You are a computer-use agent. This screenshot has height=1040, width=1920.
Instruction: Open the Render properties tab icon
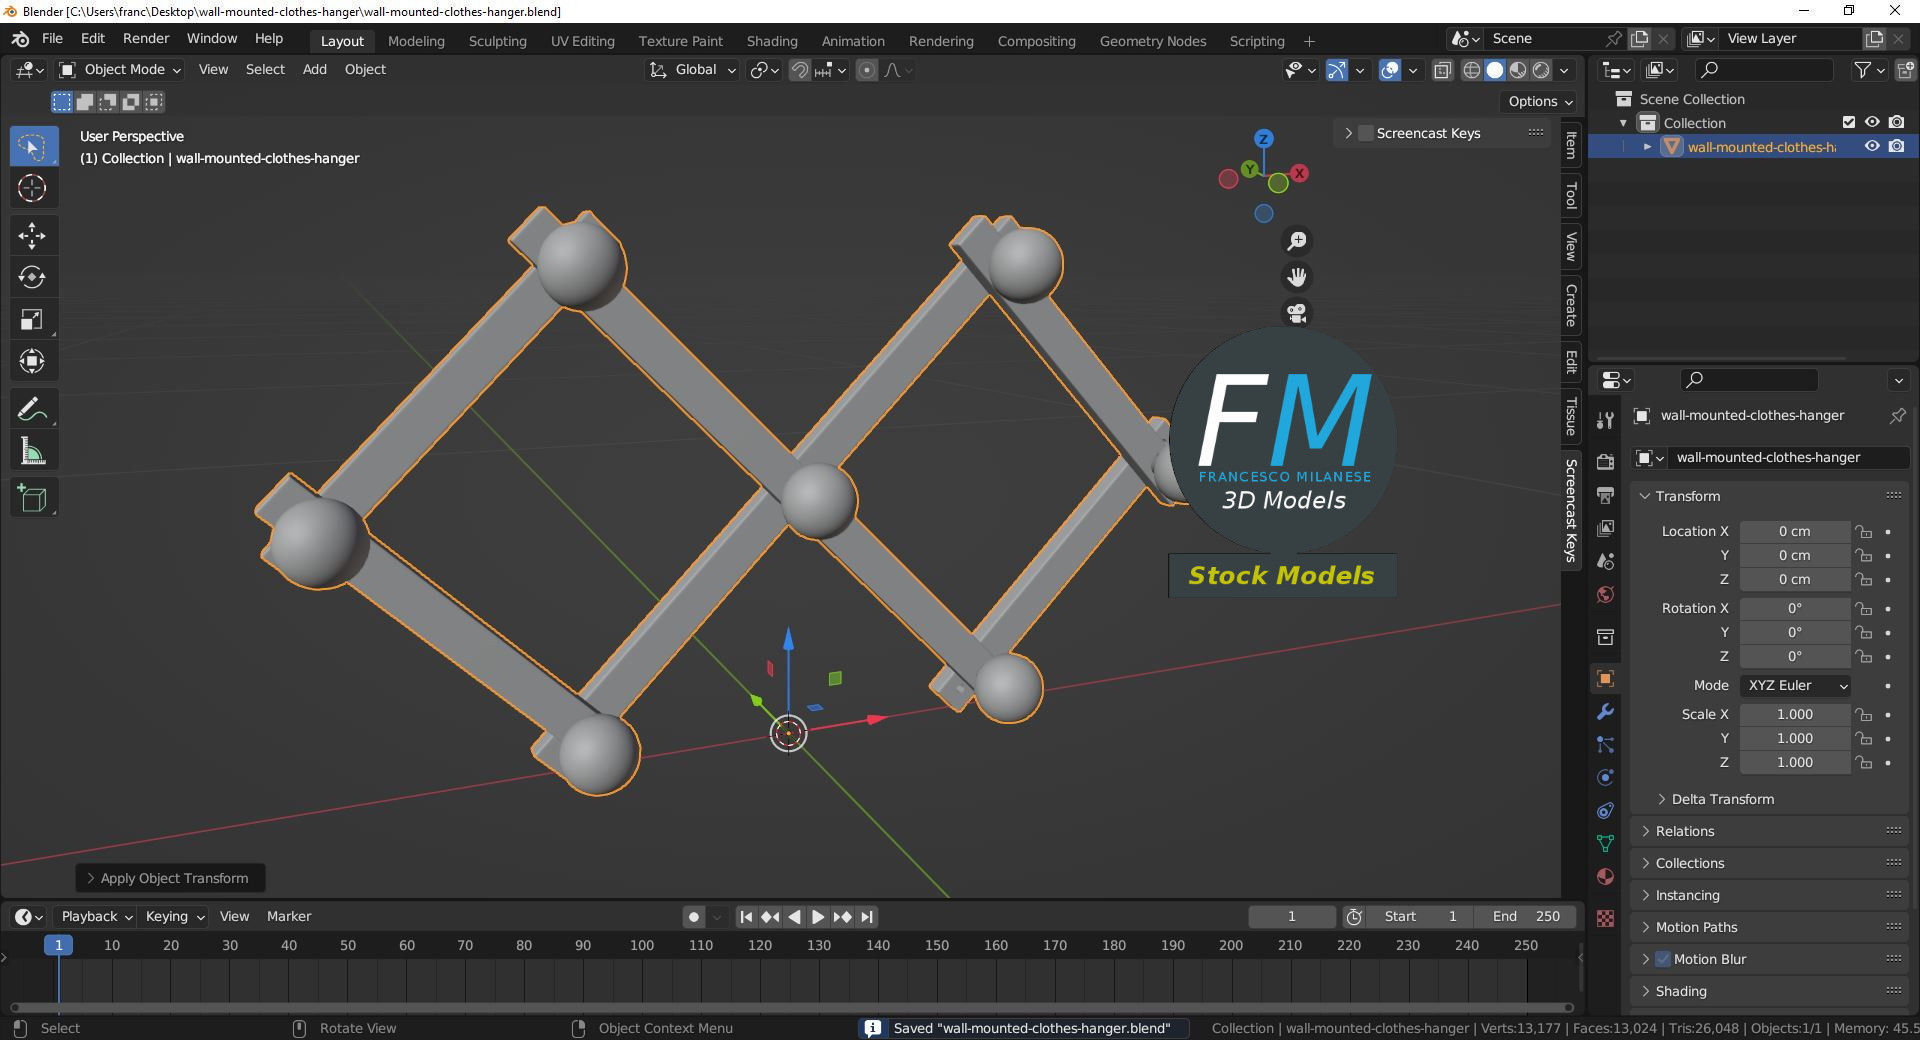1605,462
